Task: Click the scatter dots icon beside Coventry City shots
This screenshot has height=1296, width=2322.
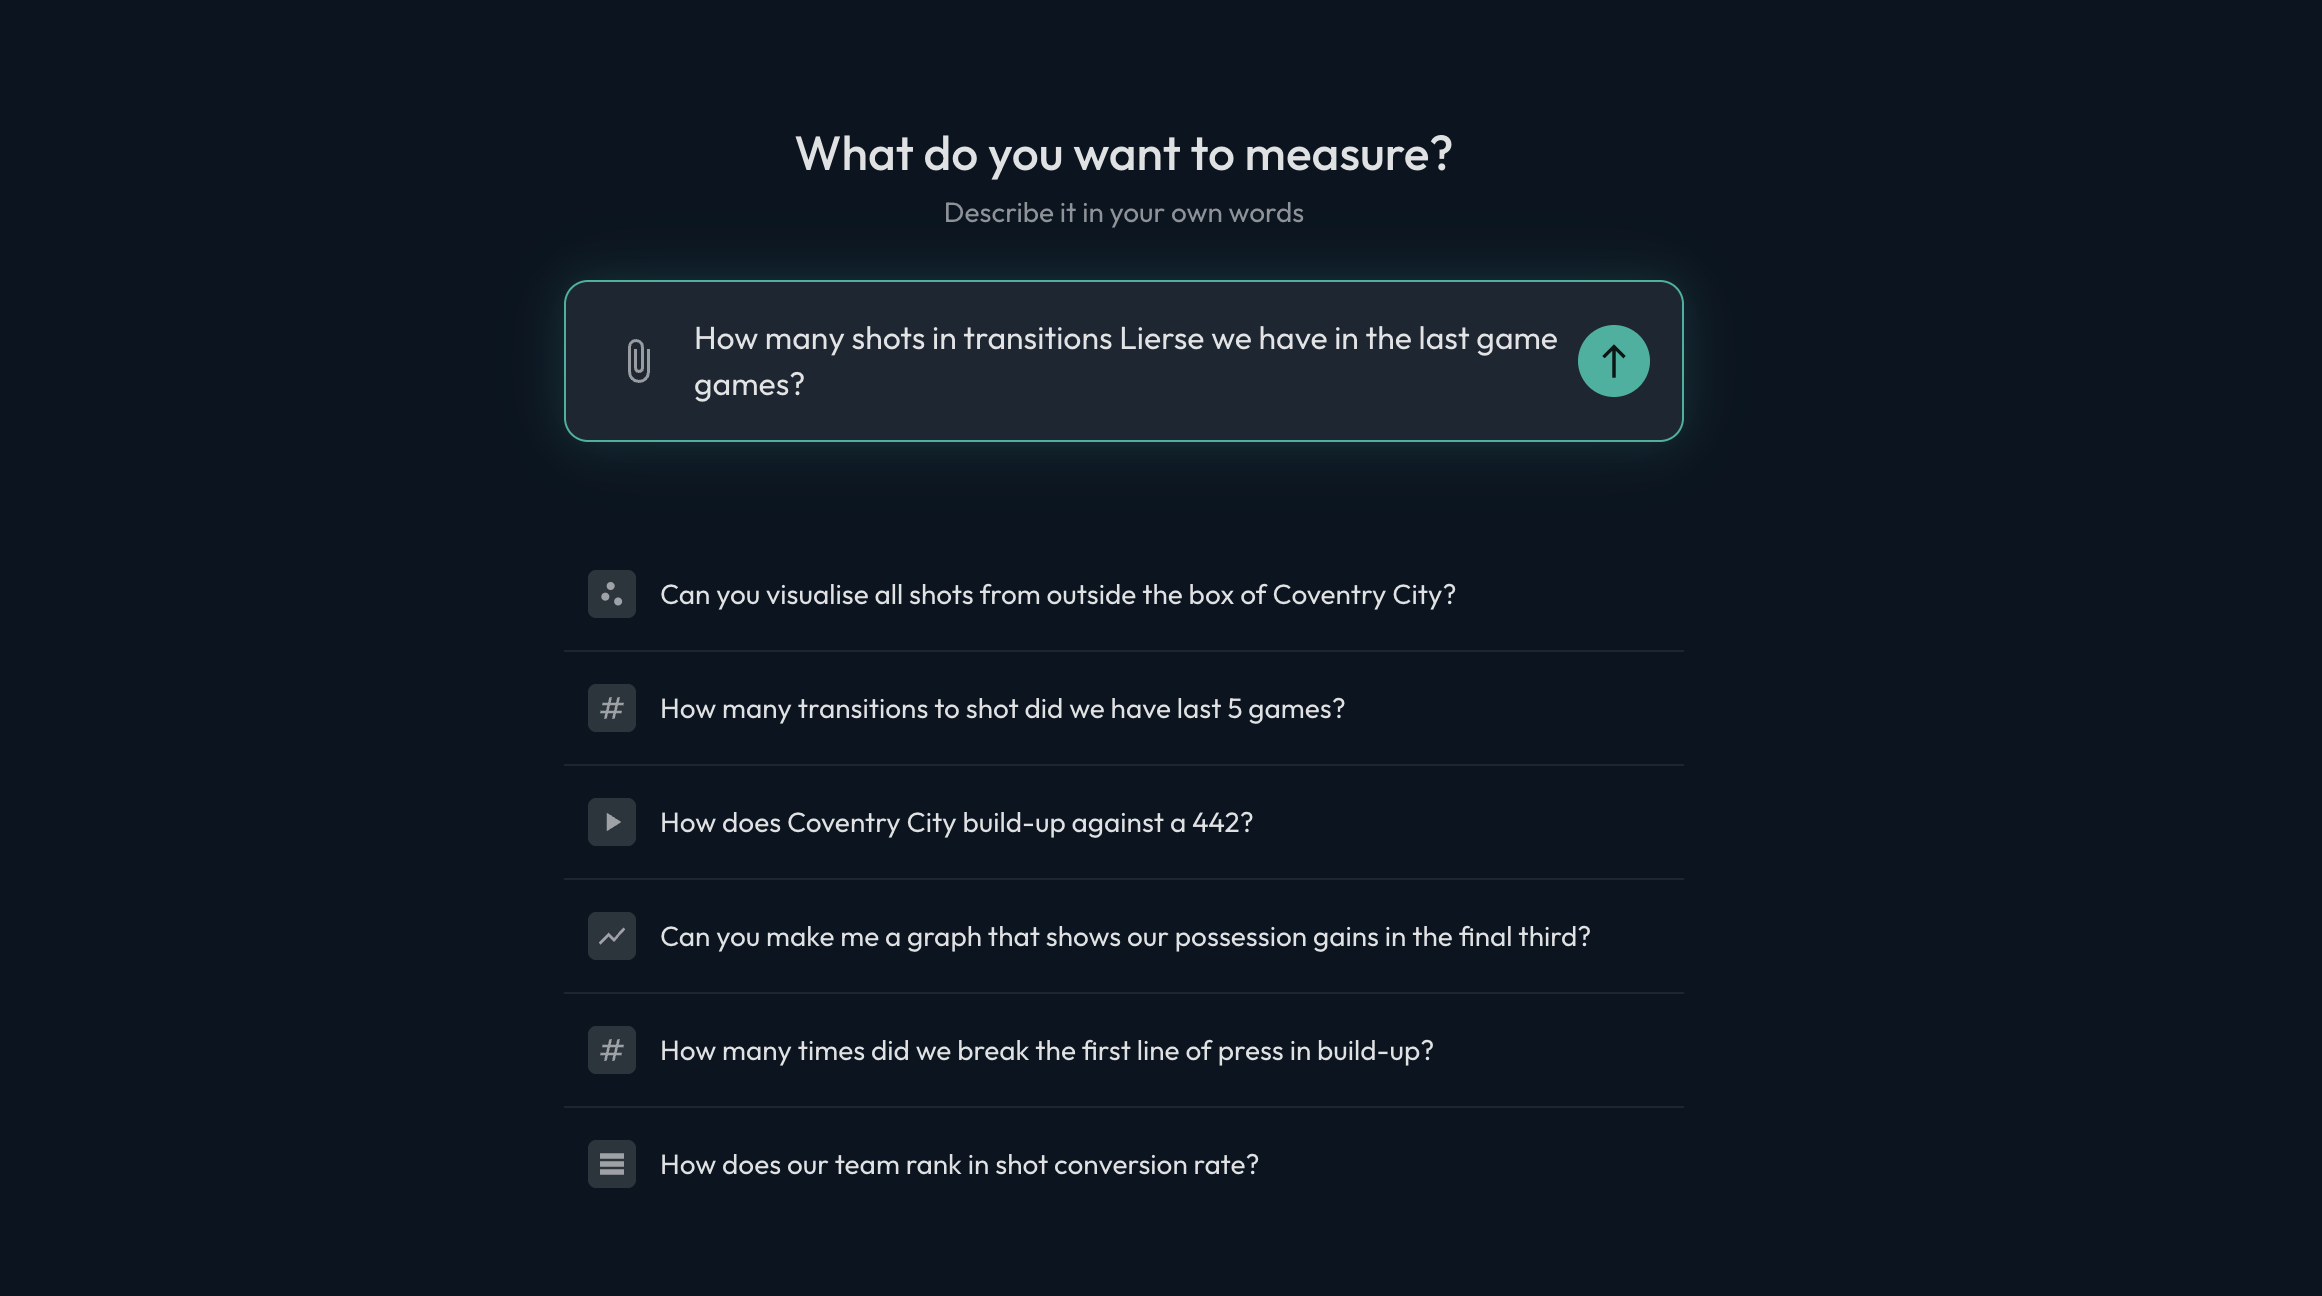Action: [x=612, y=594]
